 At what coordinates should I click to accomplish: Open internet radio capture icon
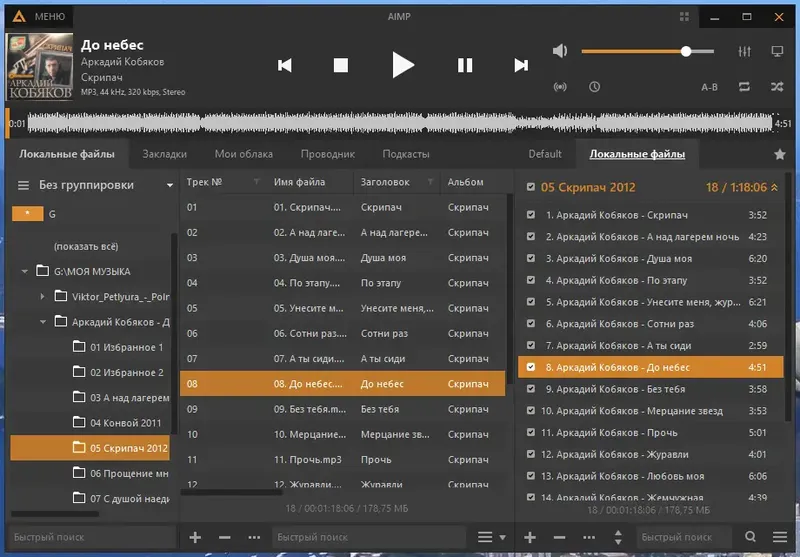pos(560,87)
